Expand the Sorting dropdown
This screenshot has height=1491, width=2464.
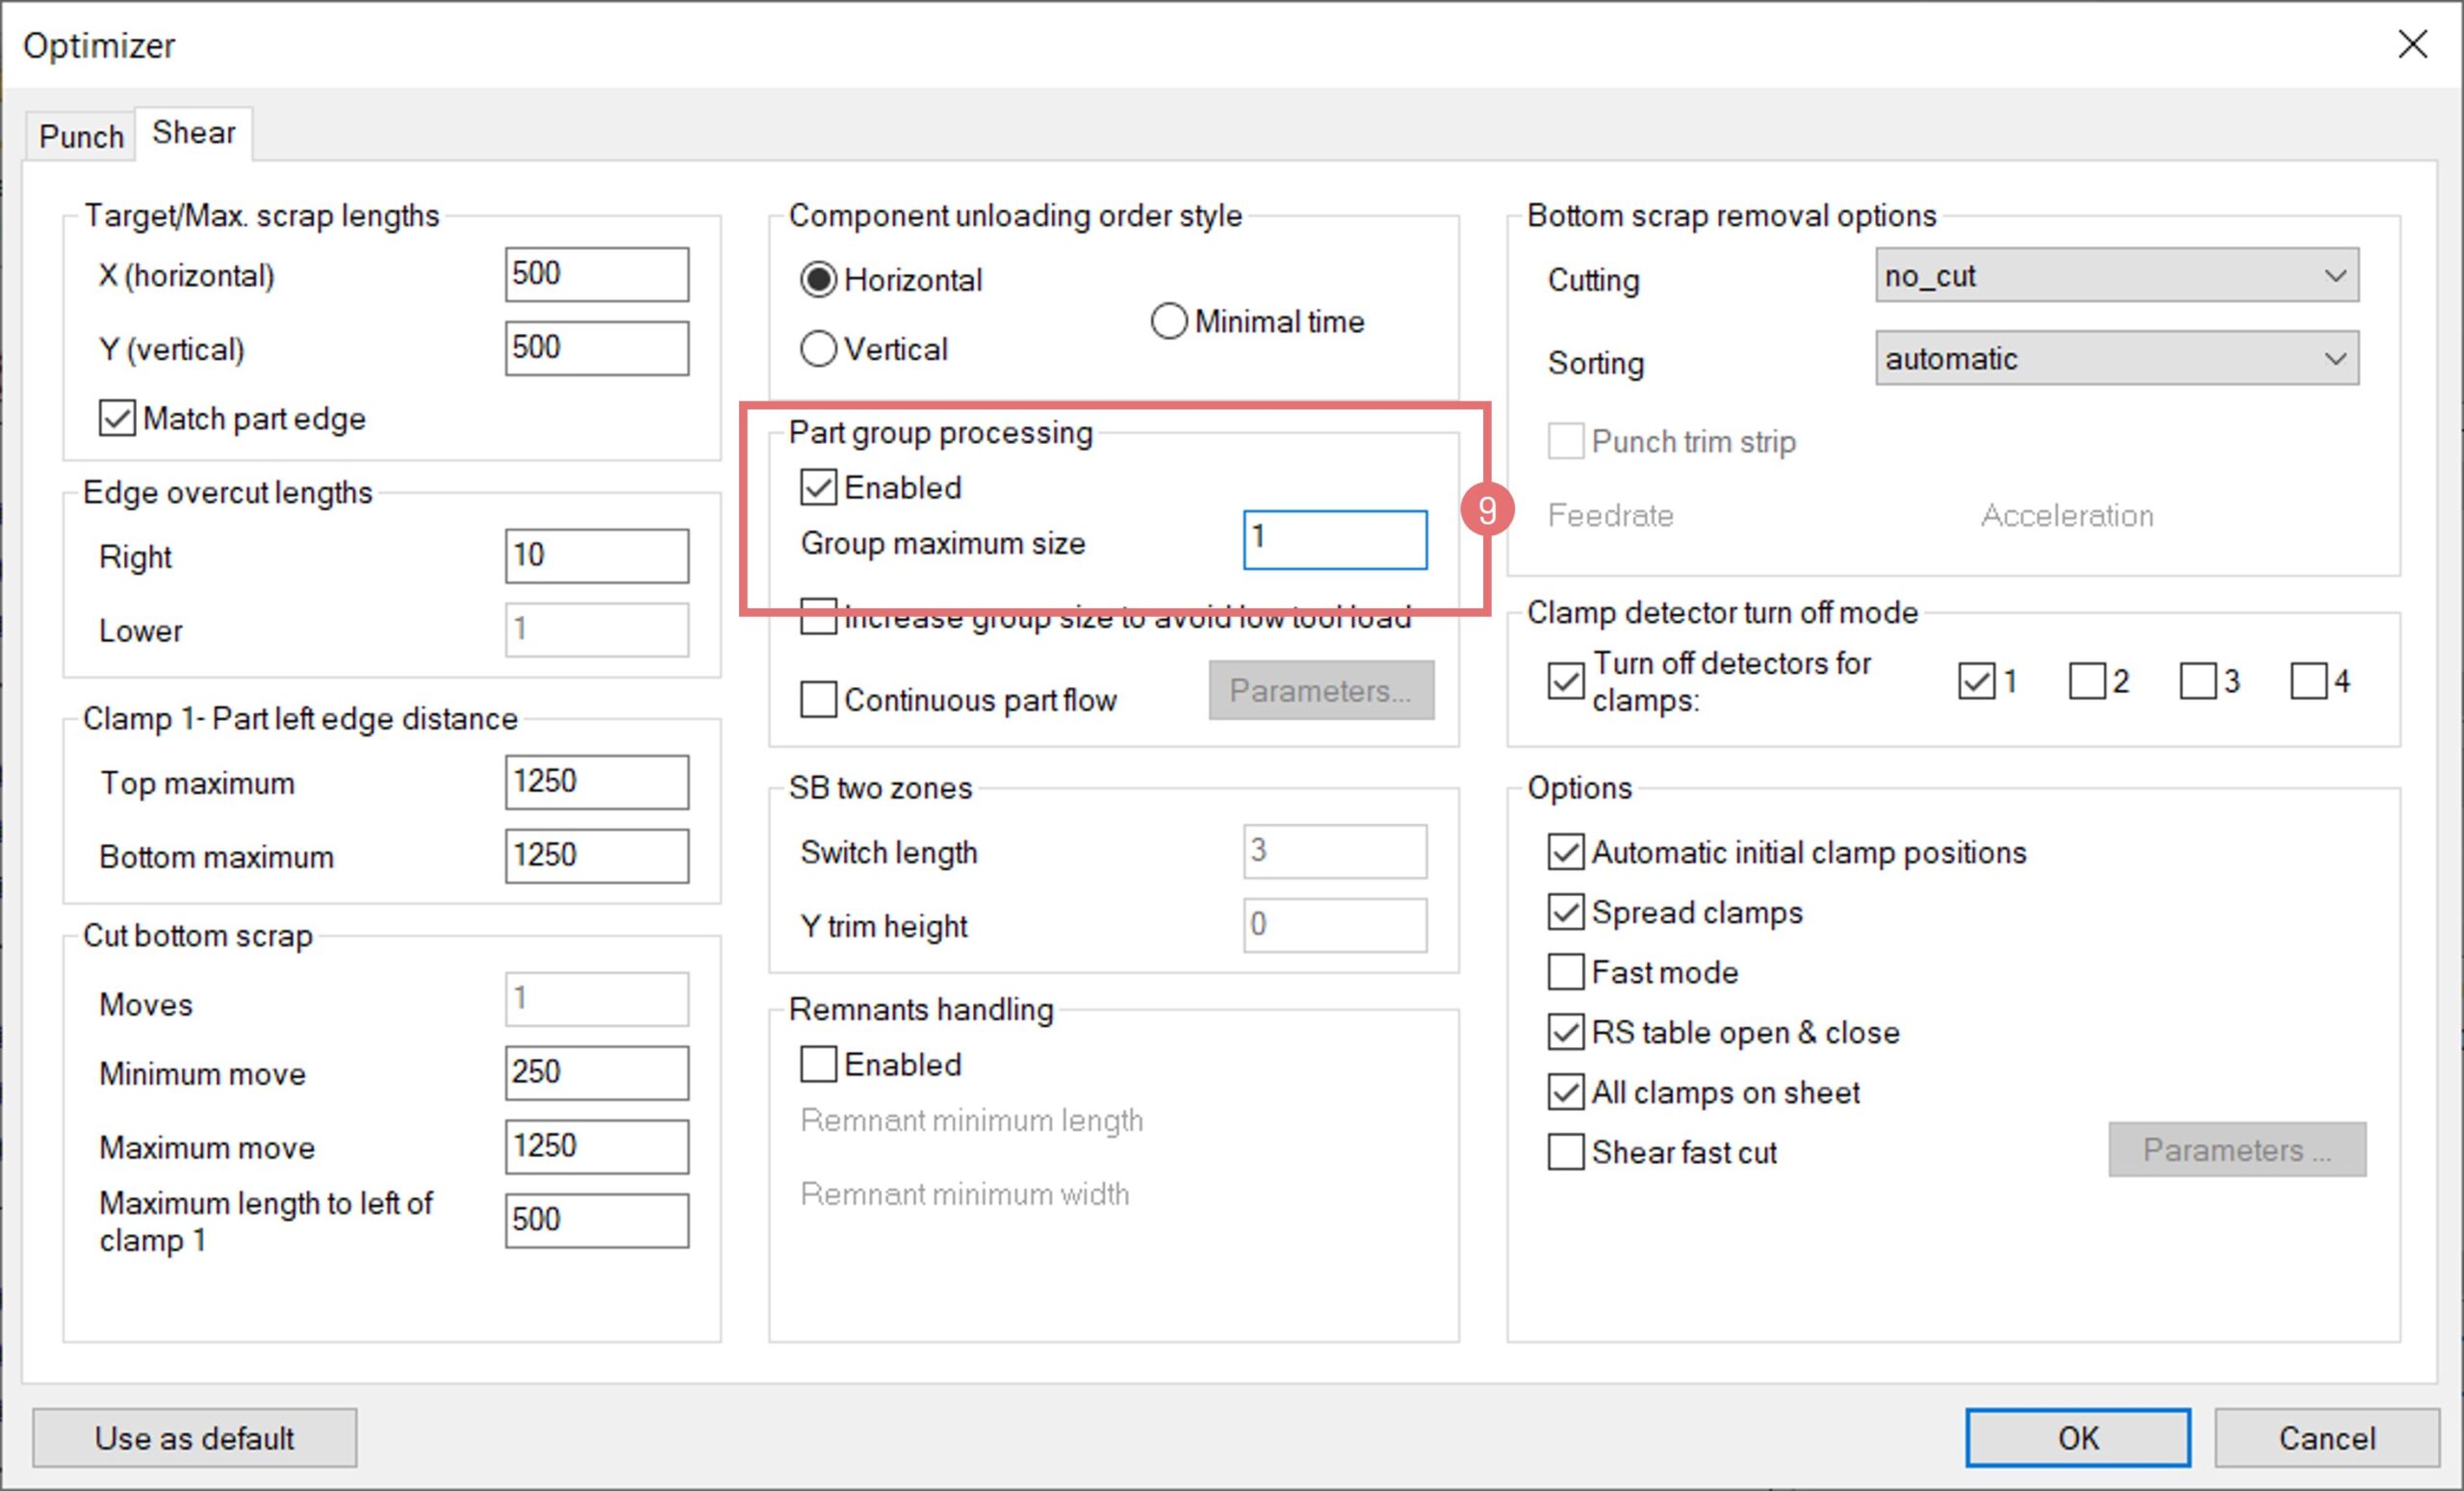2116,359
